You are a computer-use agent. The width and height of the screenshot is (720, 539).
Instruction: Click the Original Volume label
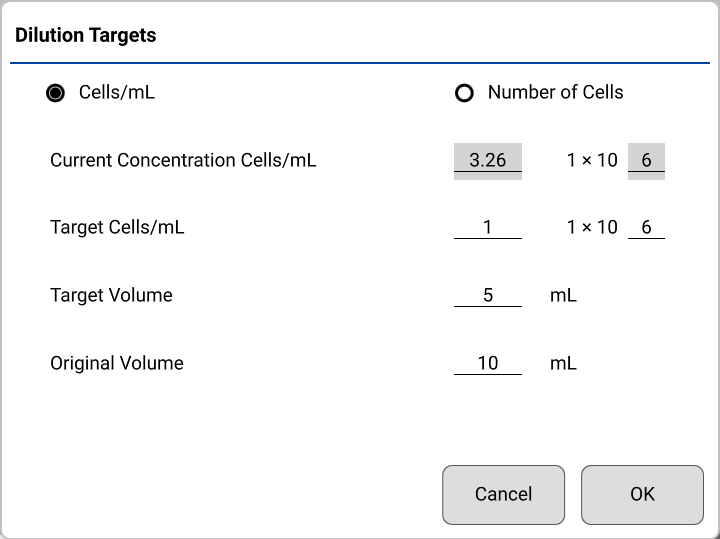117,363
